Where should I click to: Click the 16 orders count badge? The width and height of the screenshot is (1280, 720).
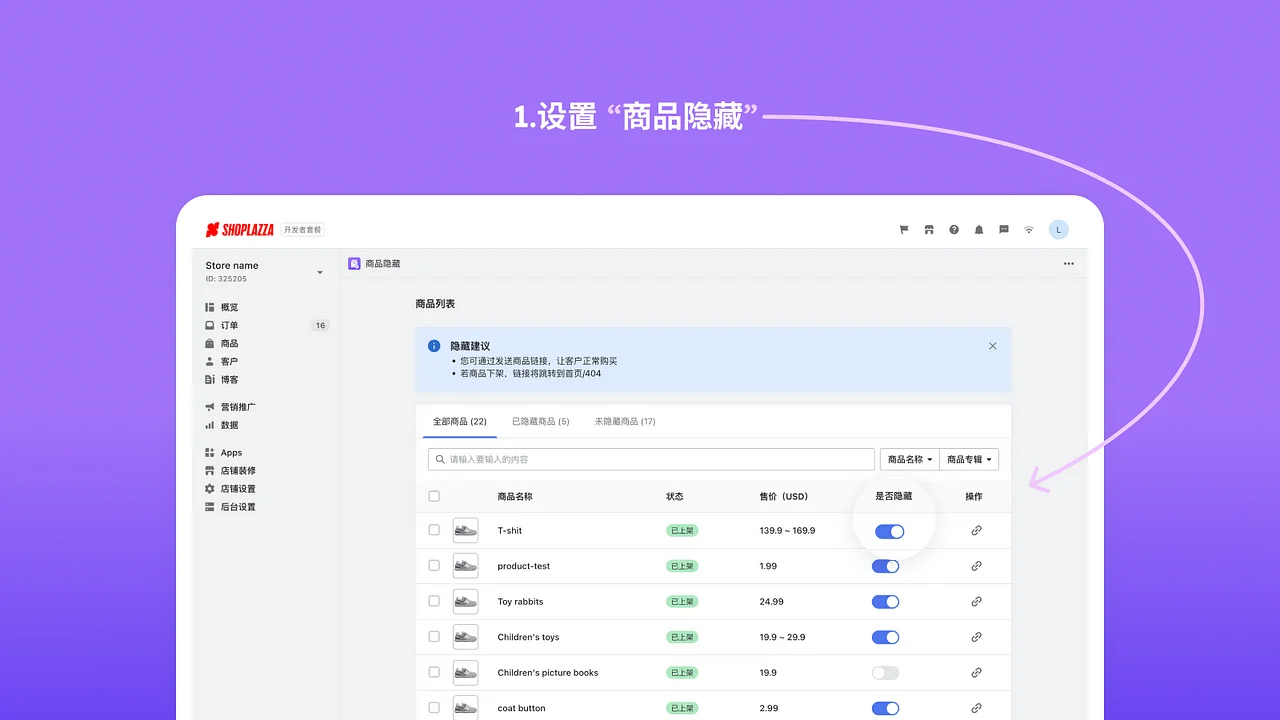pos(320,325)
